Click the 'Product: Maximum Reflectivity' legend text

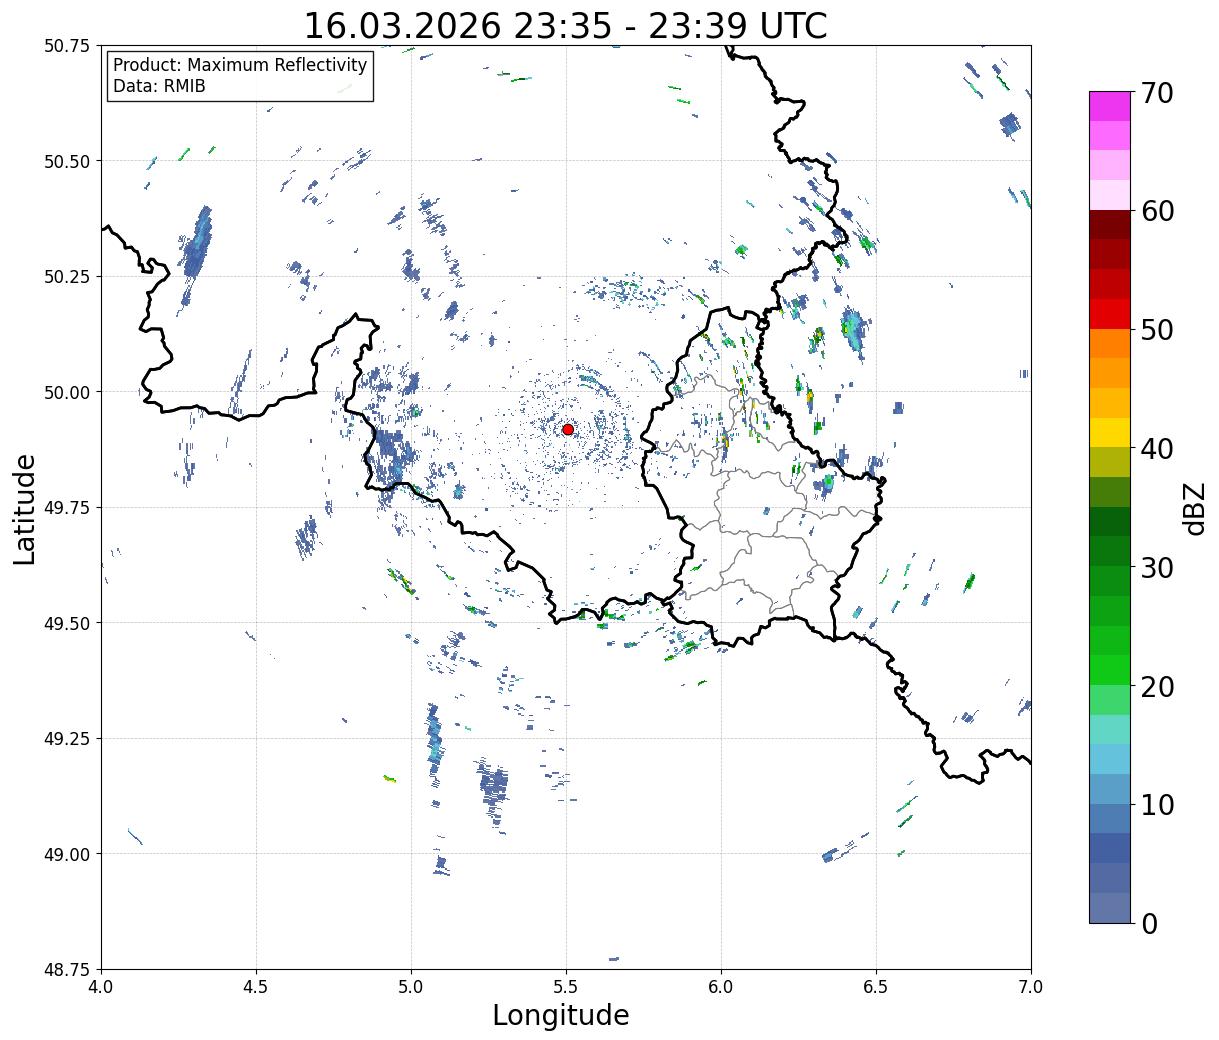point(240,65)
